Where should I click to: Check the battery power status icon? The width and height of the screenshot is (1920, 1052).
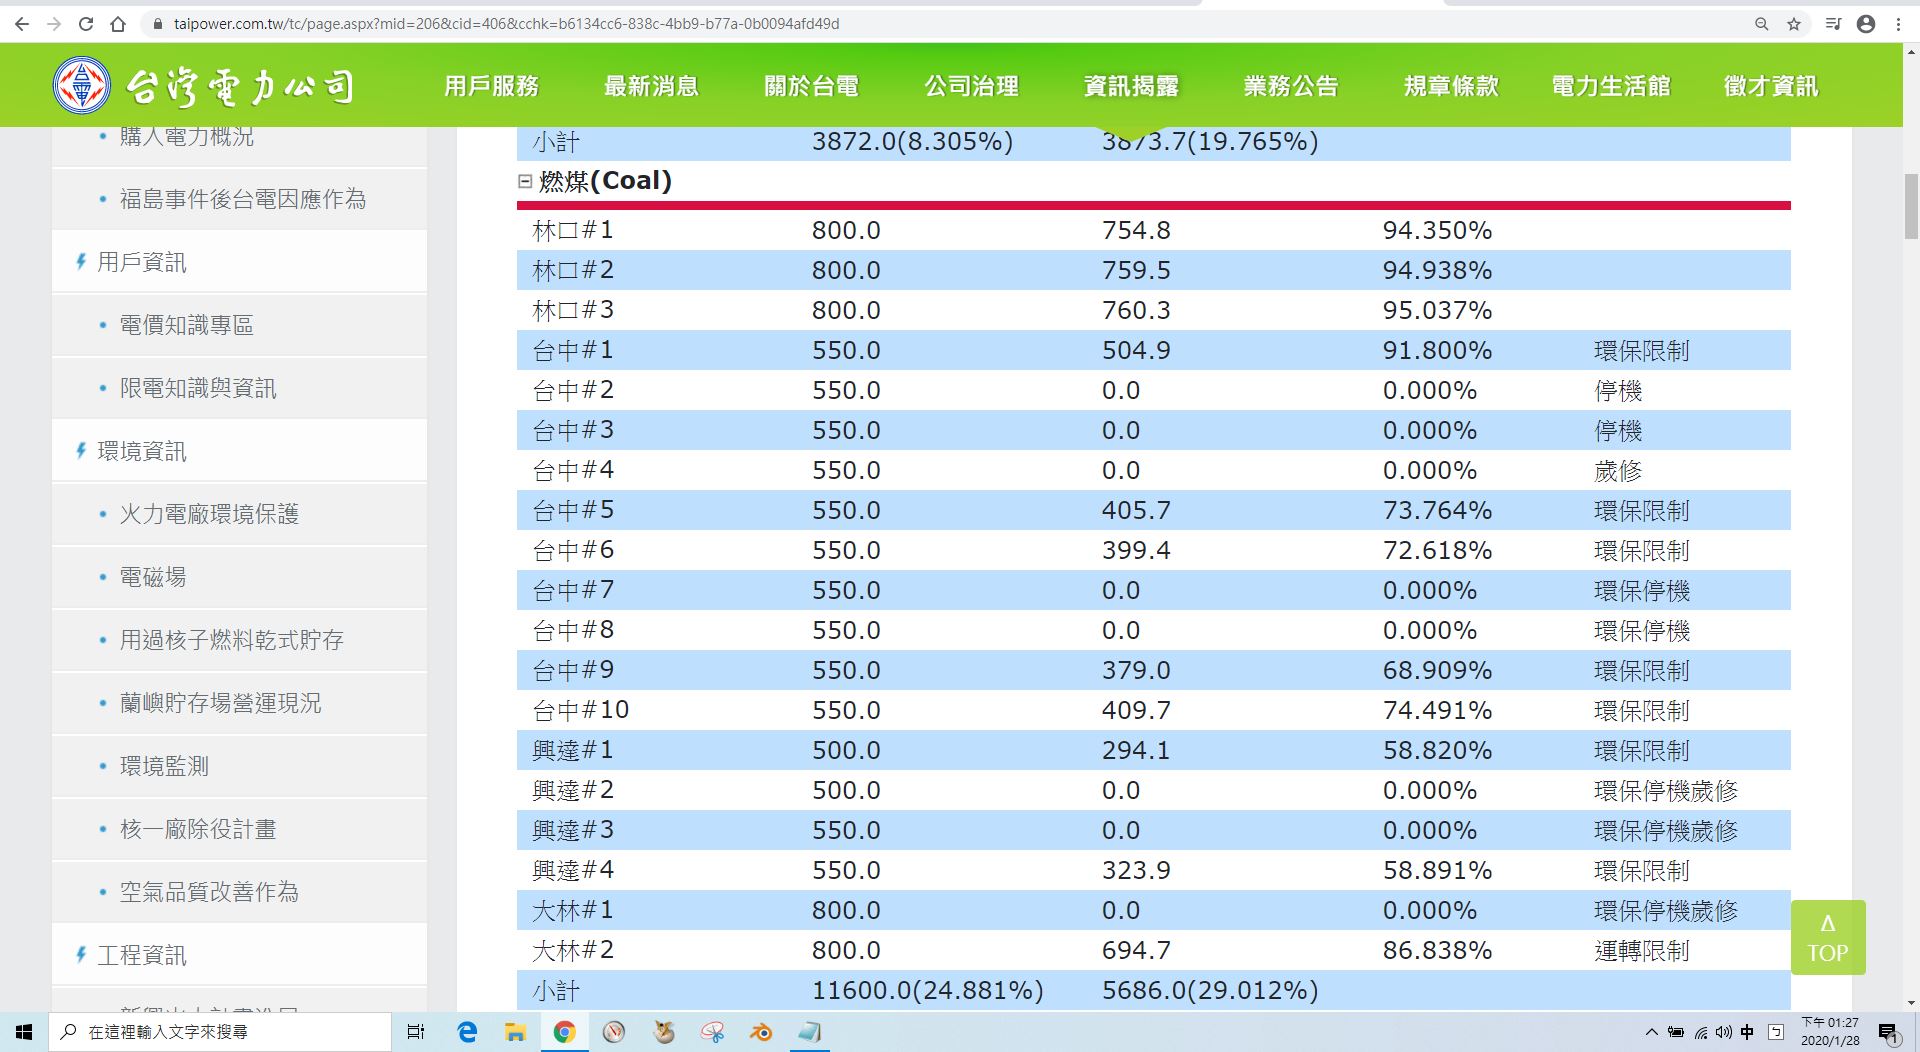click(x=1676, y=1033)
